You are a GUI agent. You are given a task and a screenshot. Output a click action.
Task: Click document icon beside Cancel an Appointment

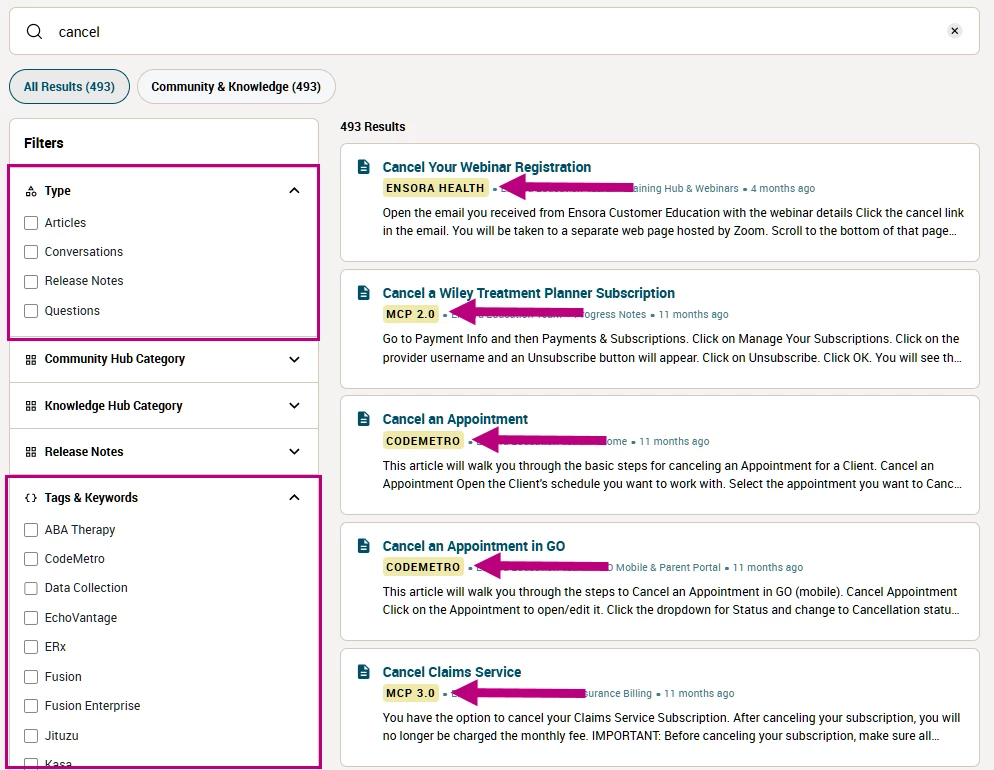click(x=363, y=419)
